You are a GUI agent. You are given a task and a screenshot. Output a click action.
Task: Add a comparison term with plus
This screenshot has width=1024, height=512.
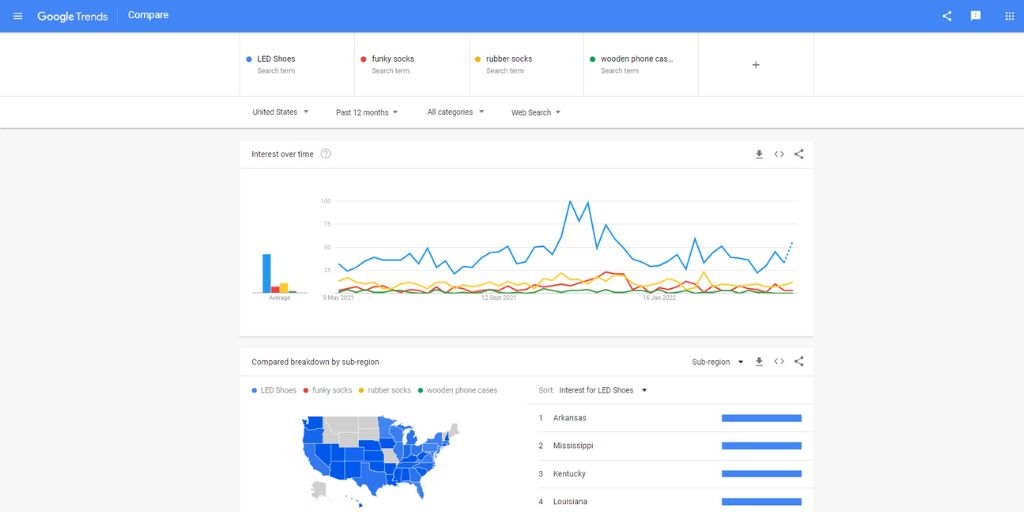756,65
